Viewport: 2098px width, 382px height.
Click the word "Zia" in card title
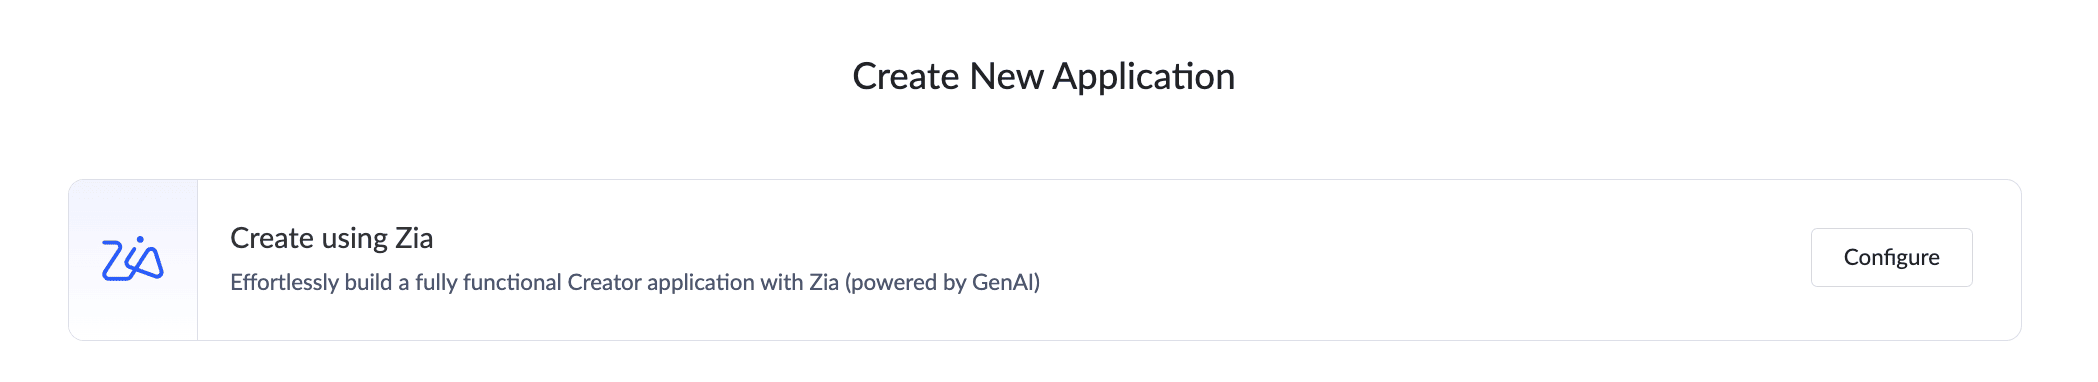(414, 238)
